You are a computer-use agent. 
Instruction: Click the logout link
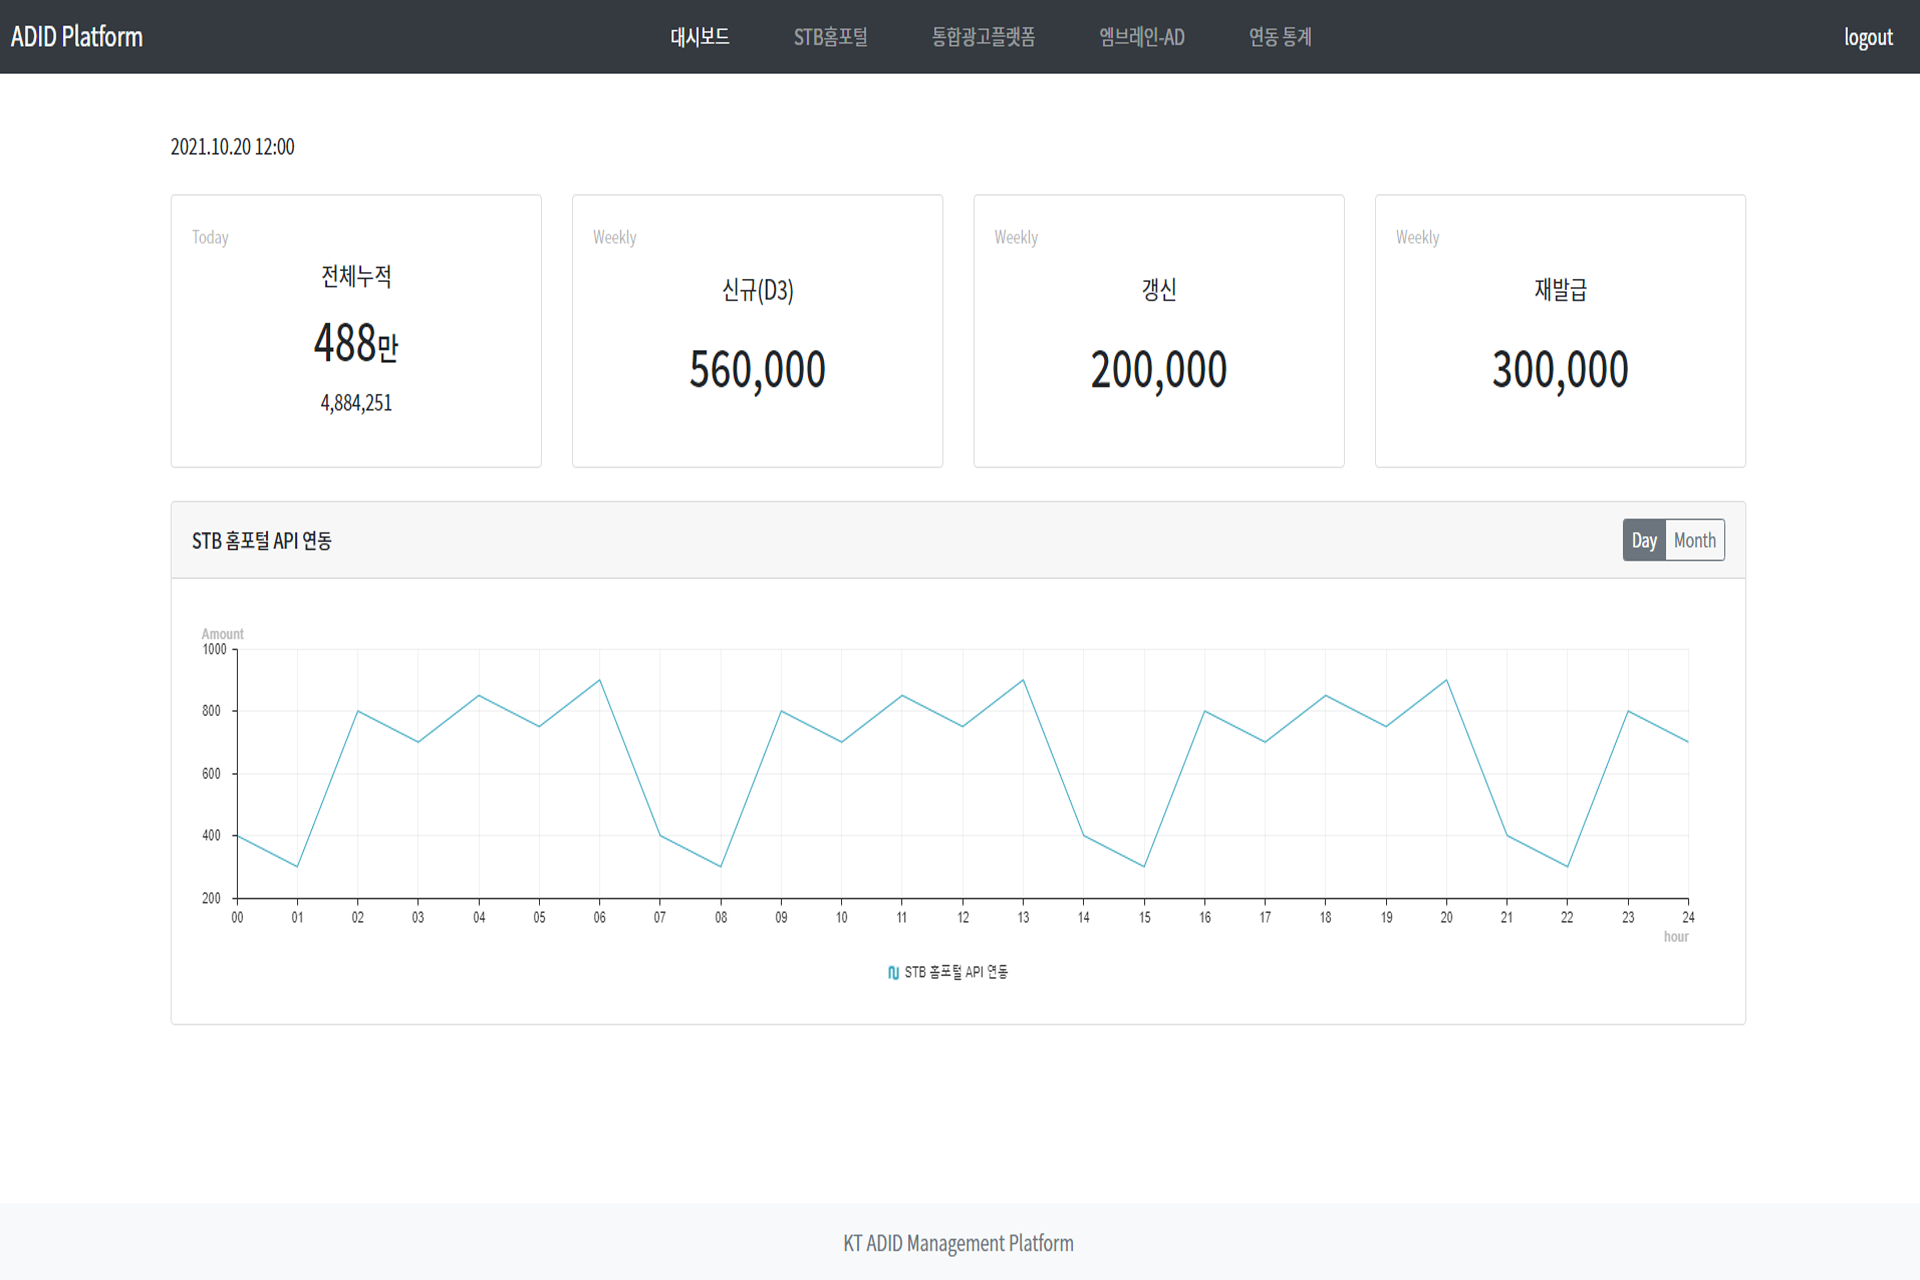click(1868, 37)
